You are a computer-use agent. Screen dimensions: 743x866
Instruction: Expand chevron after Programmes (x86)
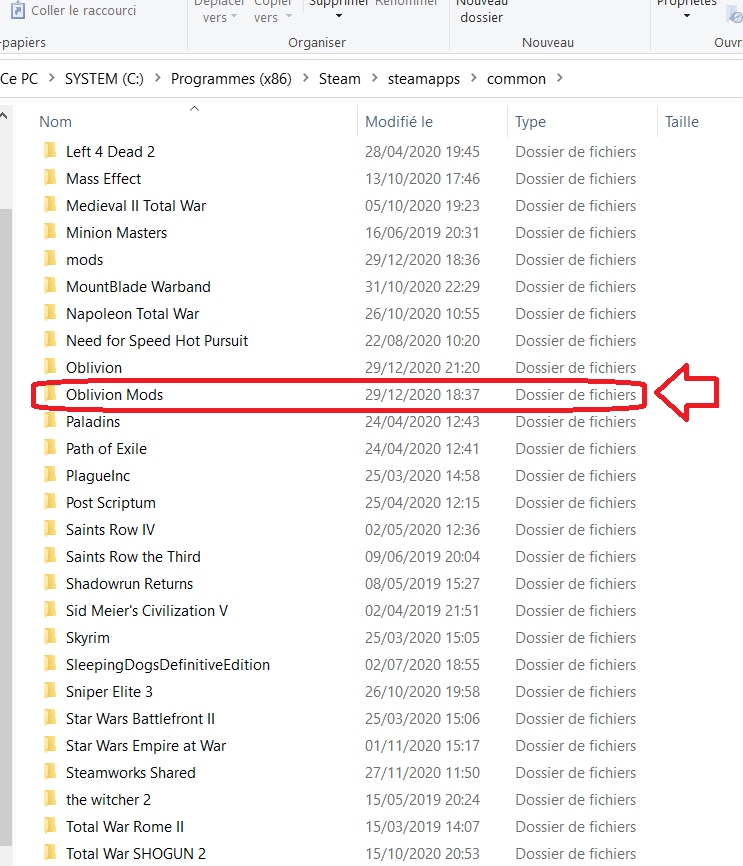pos(305,78)
